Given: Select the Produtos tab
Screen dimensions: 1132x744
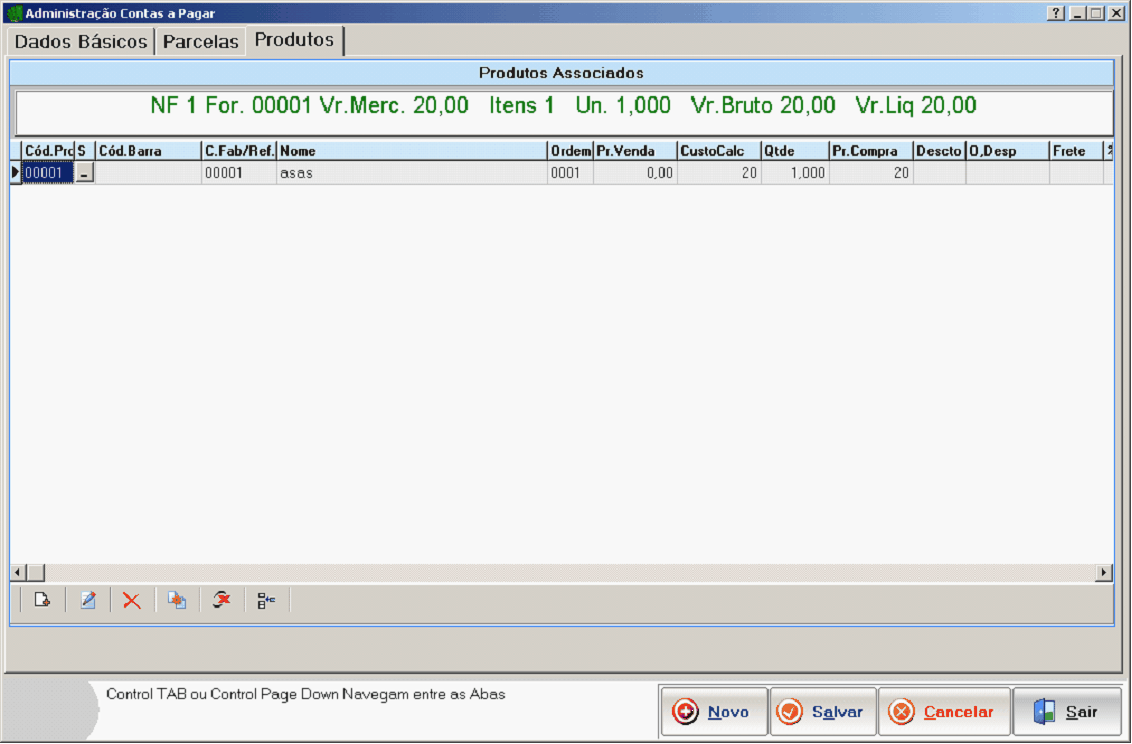Looking at the screenshot, I should coord(294,40).
